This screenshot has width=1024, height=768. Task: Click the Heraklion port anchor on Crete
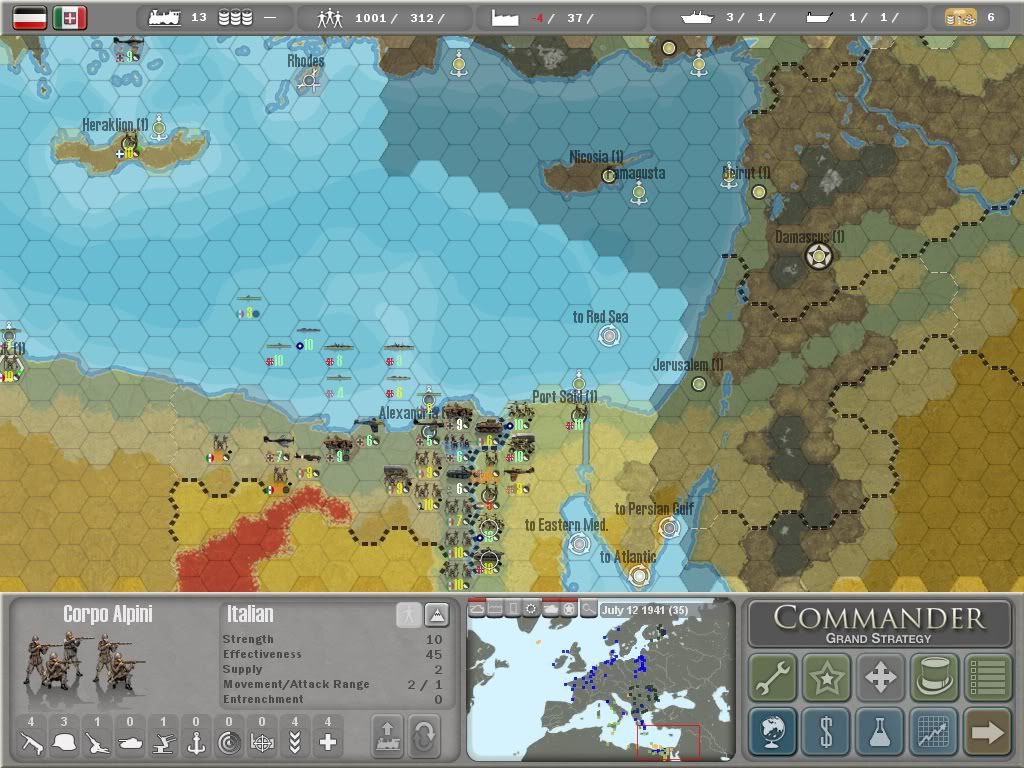click(159, 128)
